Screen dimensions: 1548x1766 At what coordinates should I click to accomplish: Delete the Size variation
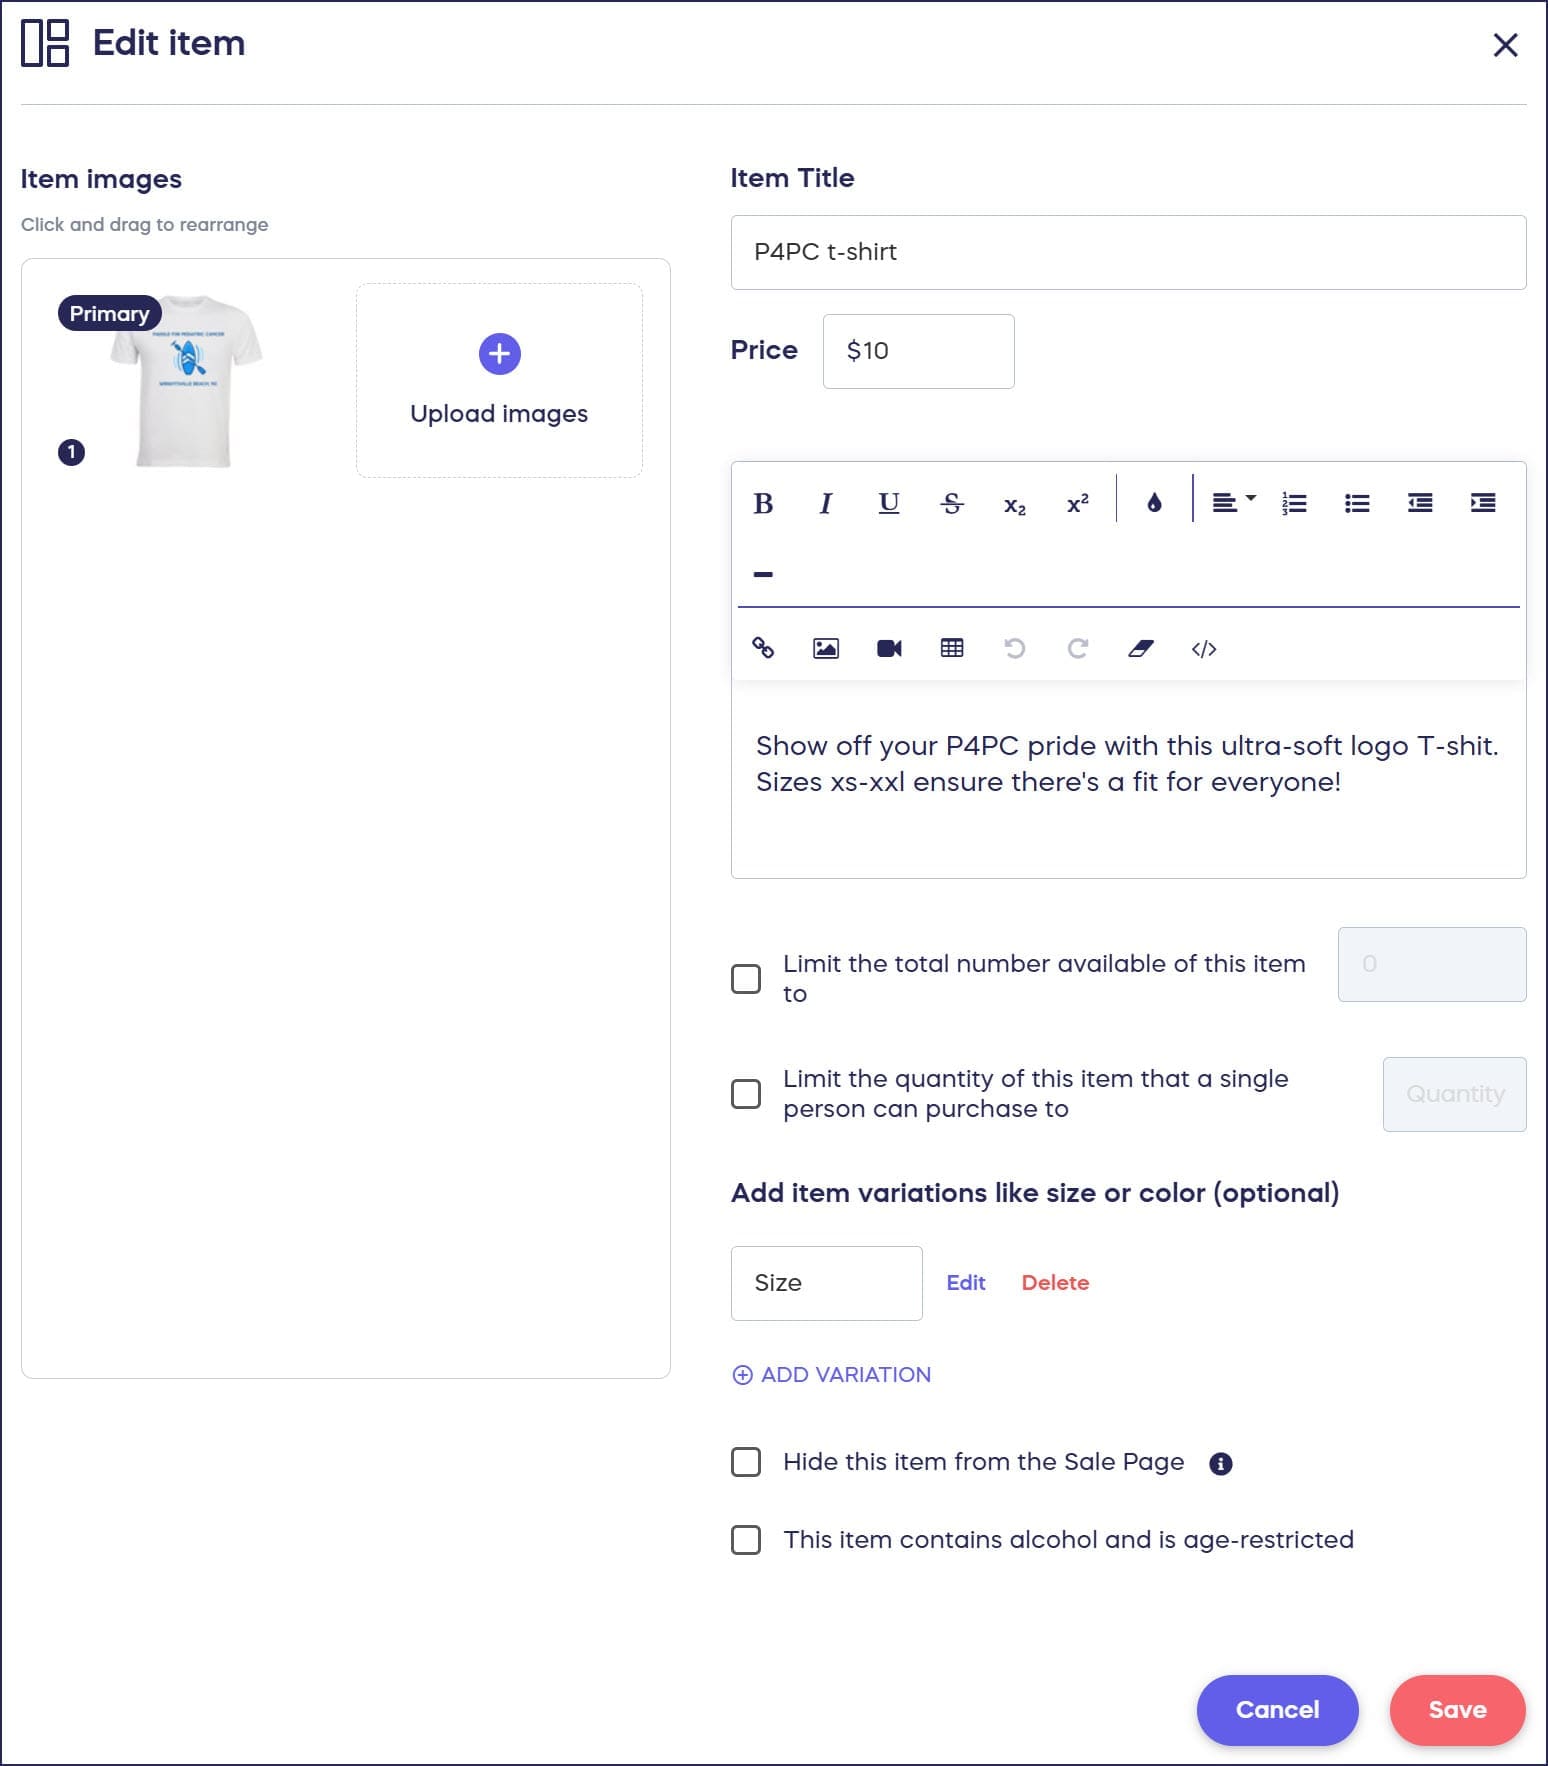coord(1055,1283)
